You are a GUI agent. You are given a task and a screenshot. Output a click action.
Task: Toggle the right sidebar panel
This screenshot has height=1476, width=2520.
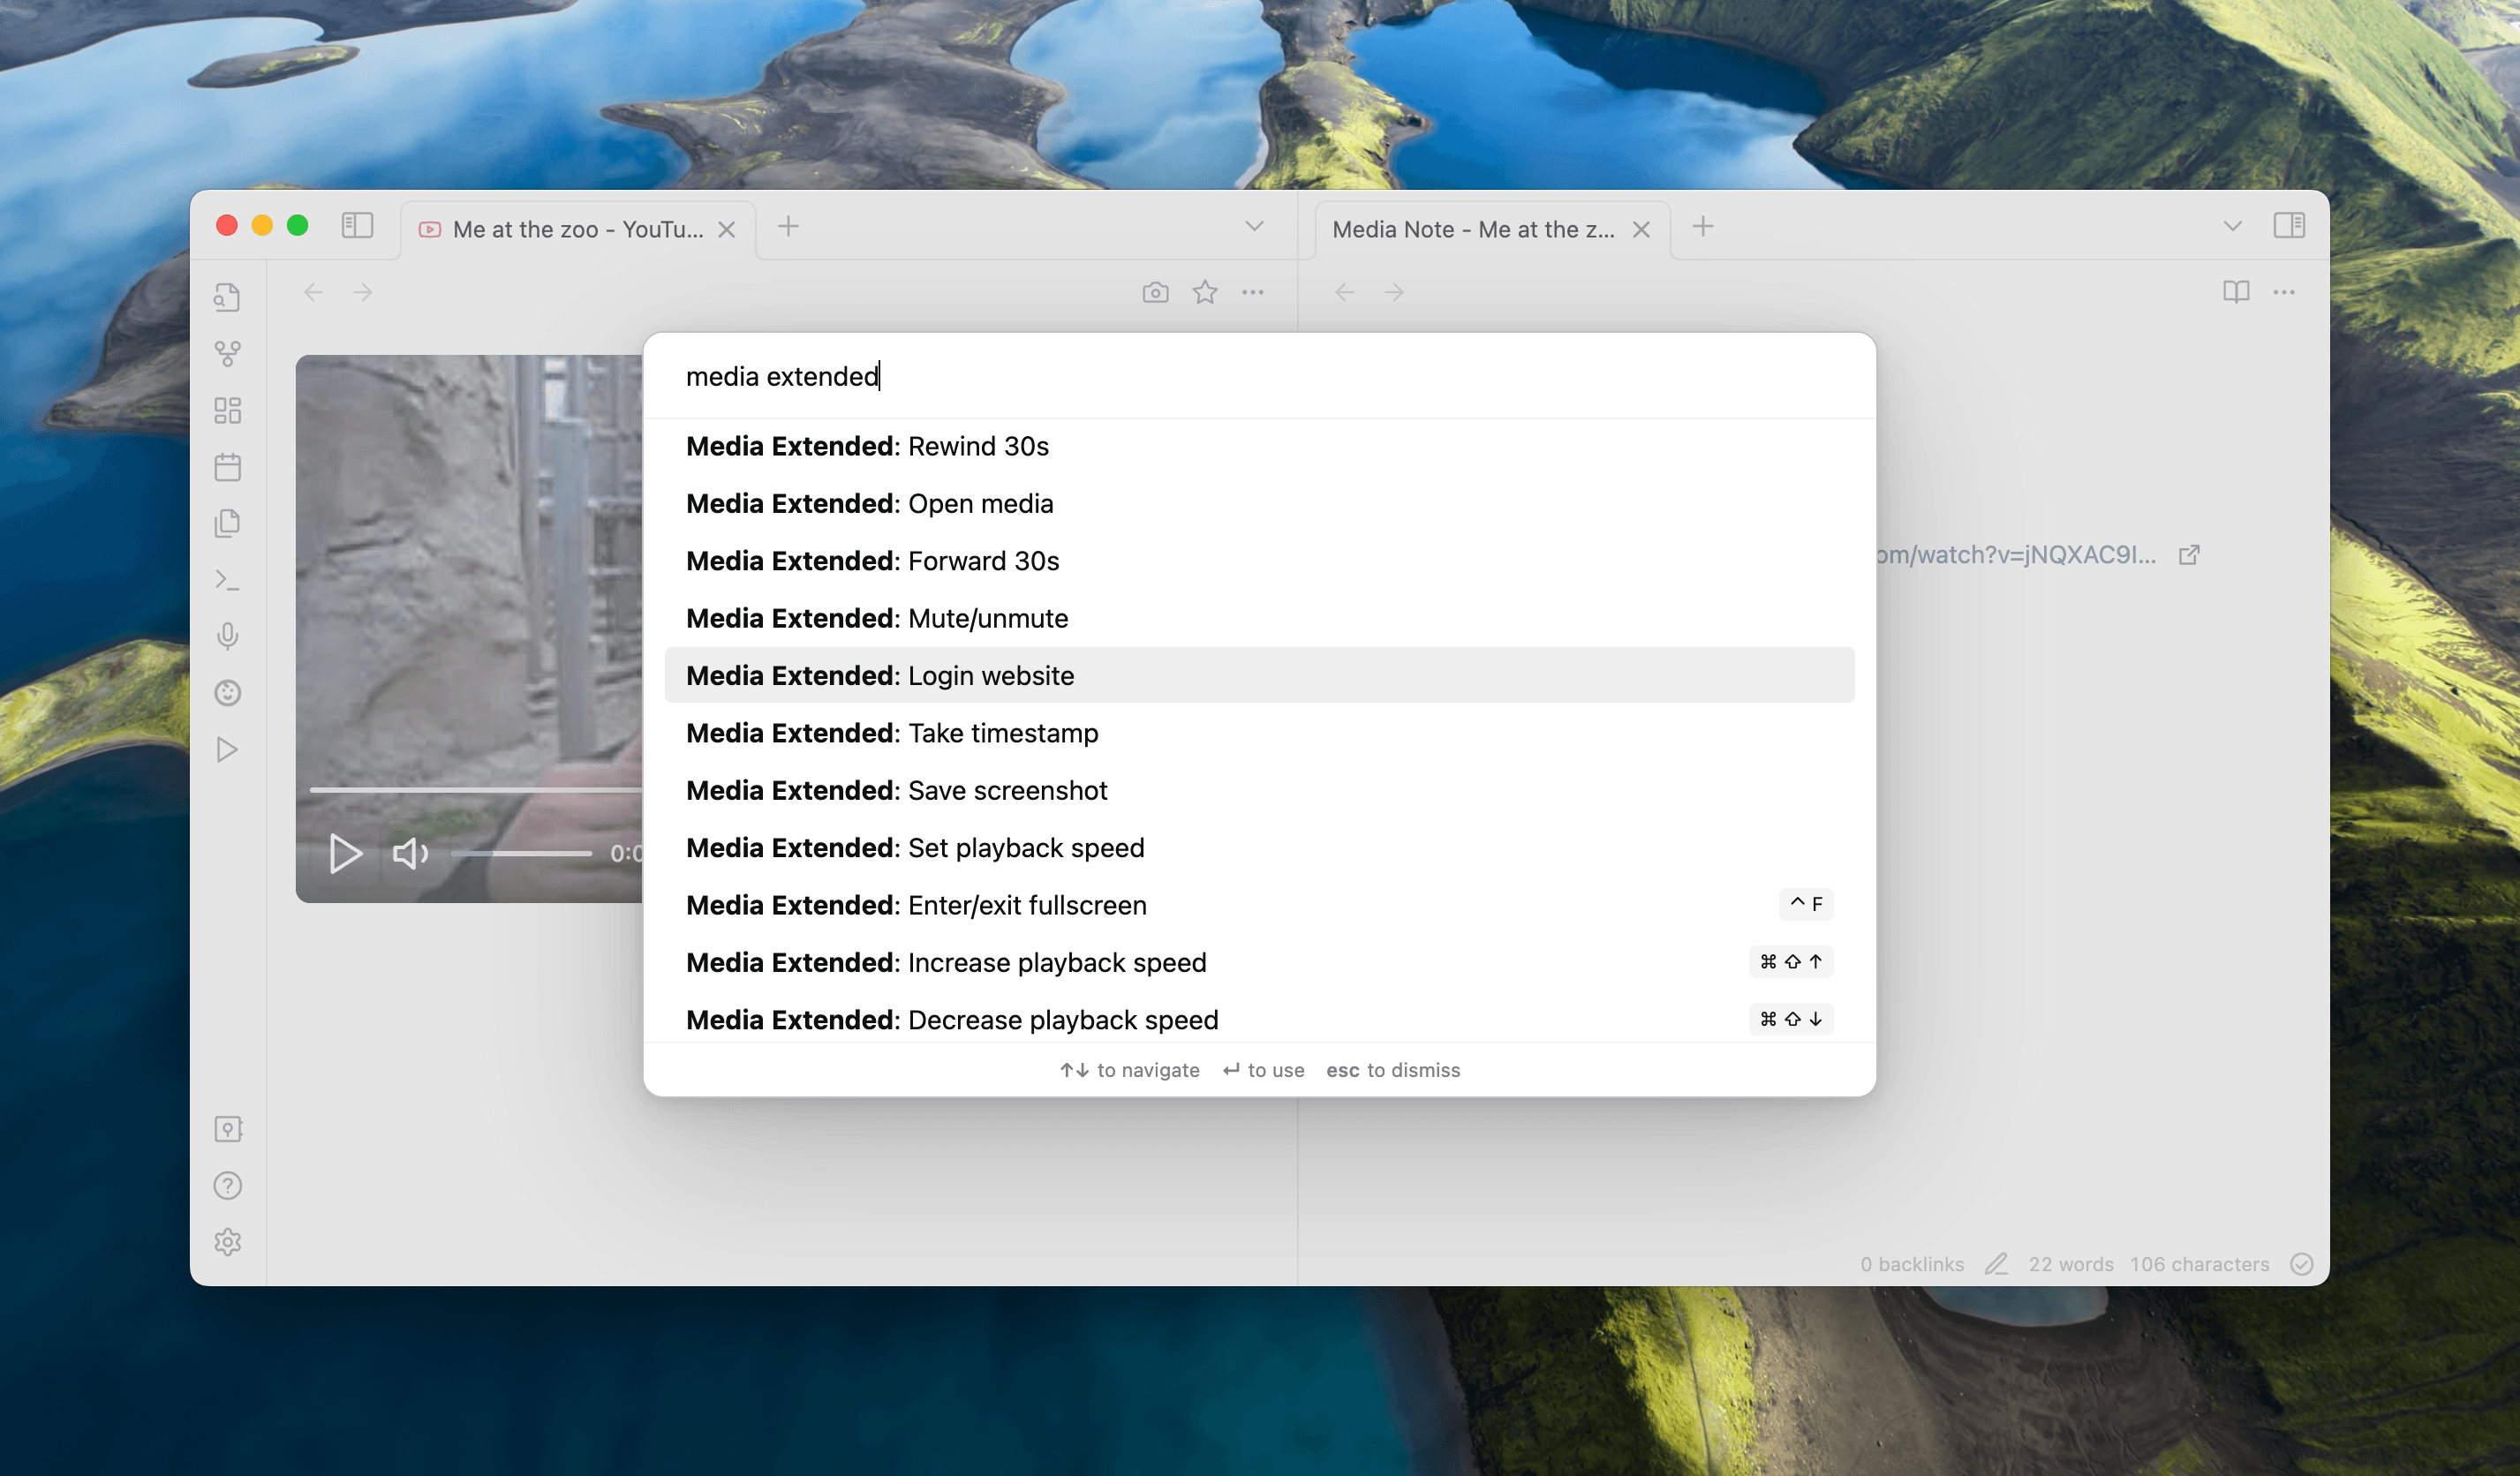(2289, 225)
